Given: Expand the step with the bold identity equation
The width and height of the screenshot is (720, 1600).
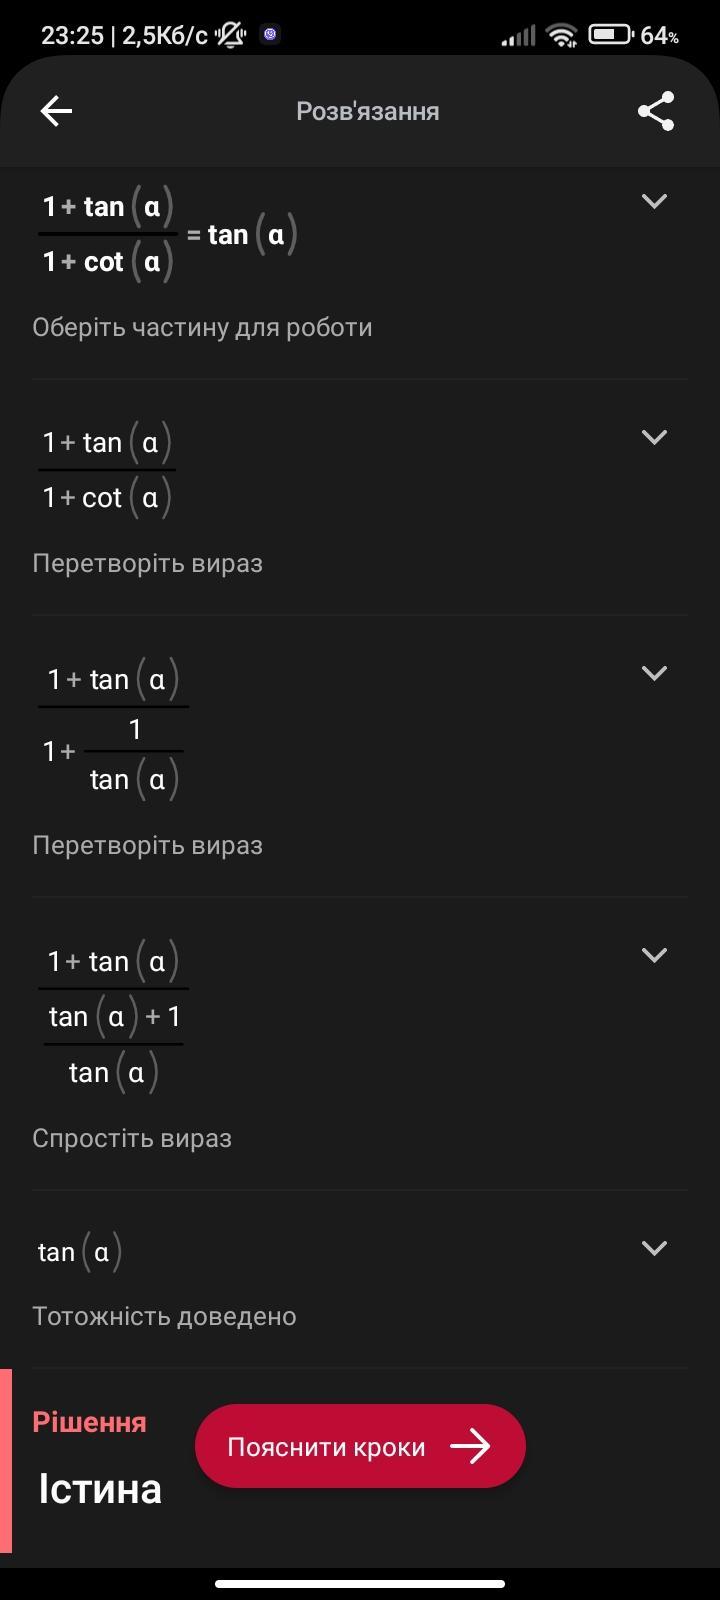Looking at the screenshot, I should [654, 202].
